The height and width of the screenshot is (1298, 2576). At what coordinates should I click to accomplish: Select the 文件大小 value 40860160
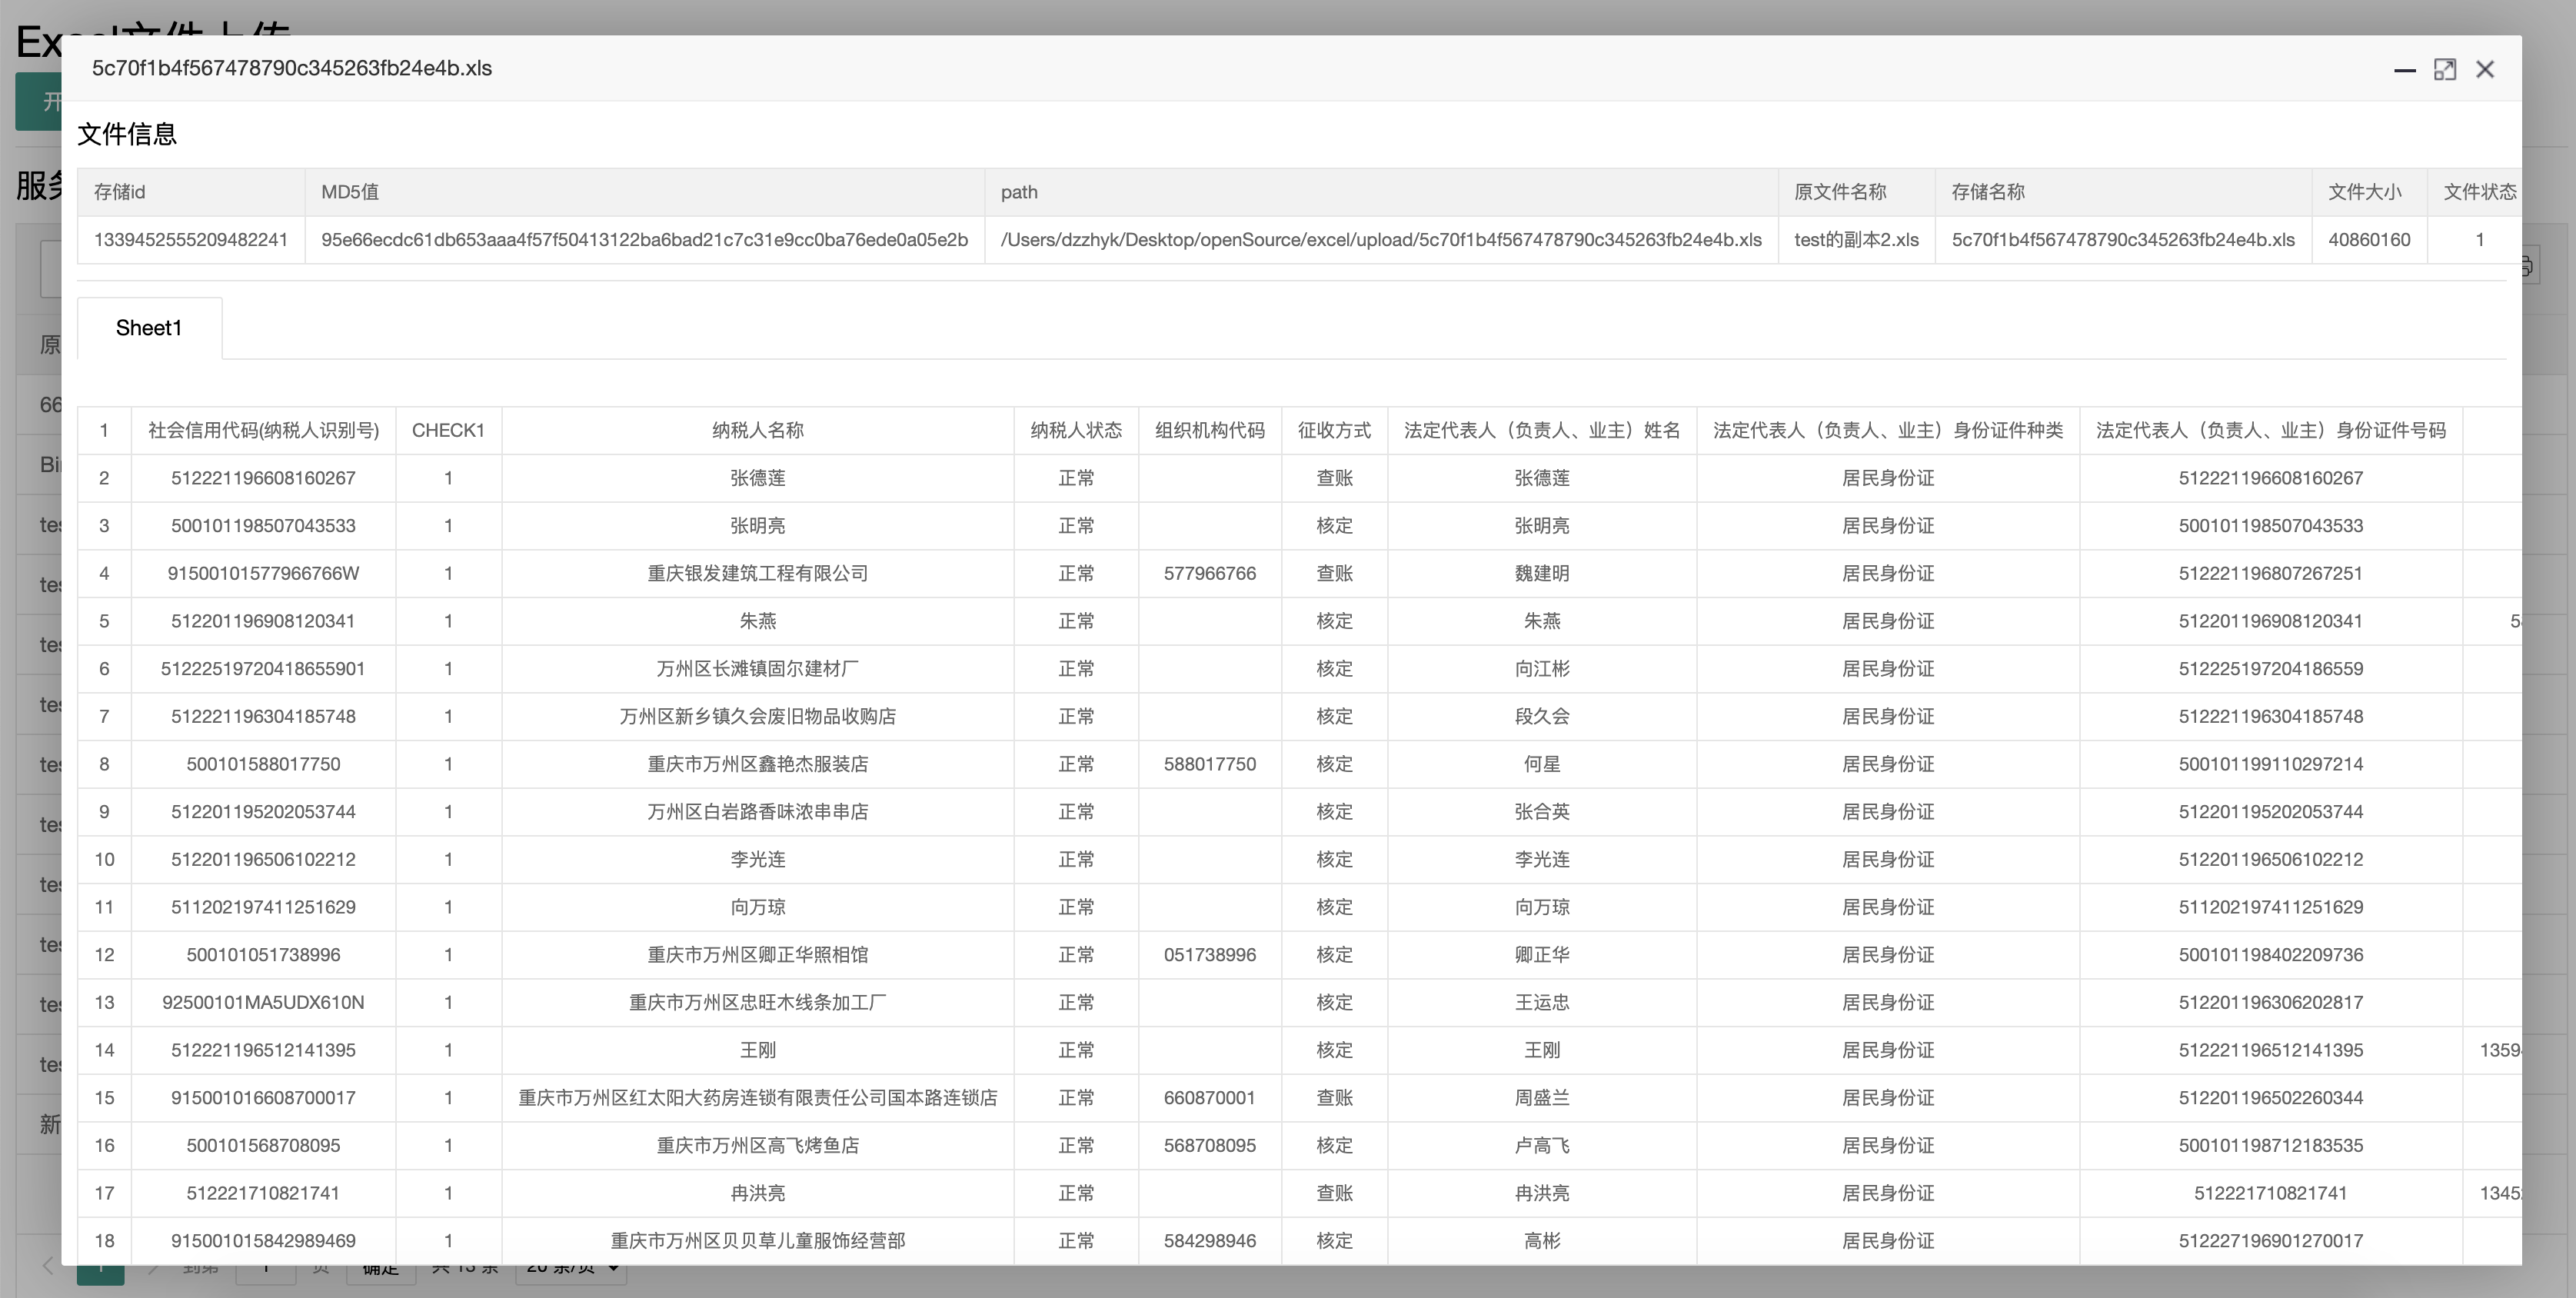coord(2368,240)
